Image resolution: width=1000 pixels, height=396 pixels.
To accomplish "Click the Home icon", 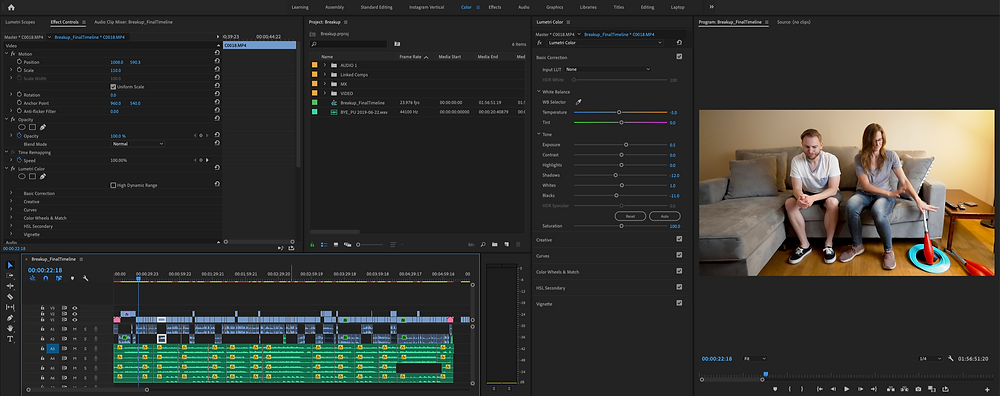I will coord(11,7).
